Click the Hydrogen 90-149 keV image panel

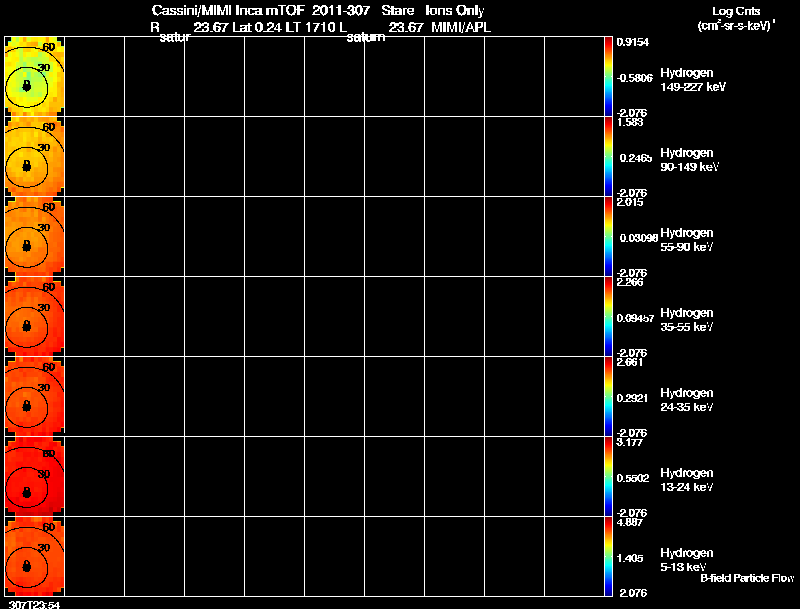click(35, 157)
